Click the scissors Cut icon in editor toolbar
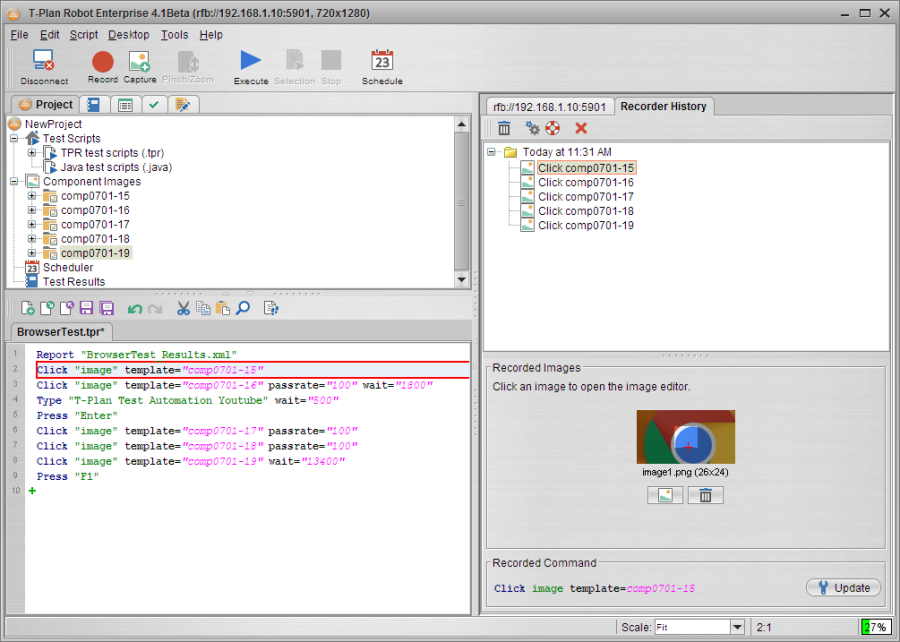Viewport: 900px width, 642px height. click(183, 309)
